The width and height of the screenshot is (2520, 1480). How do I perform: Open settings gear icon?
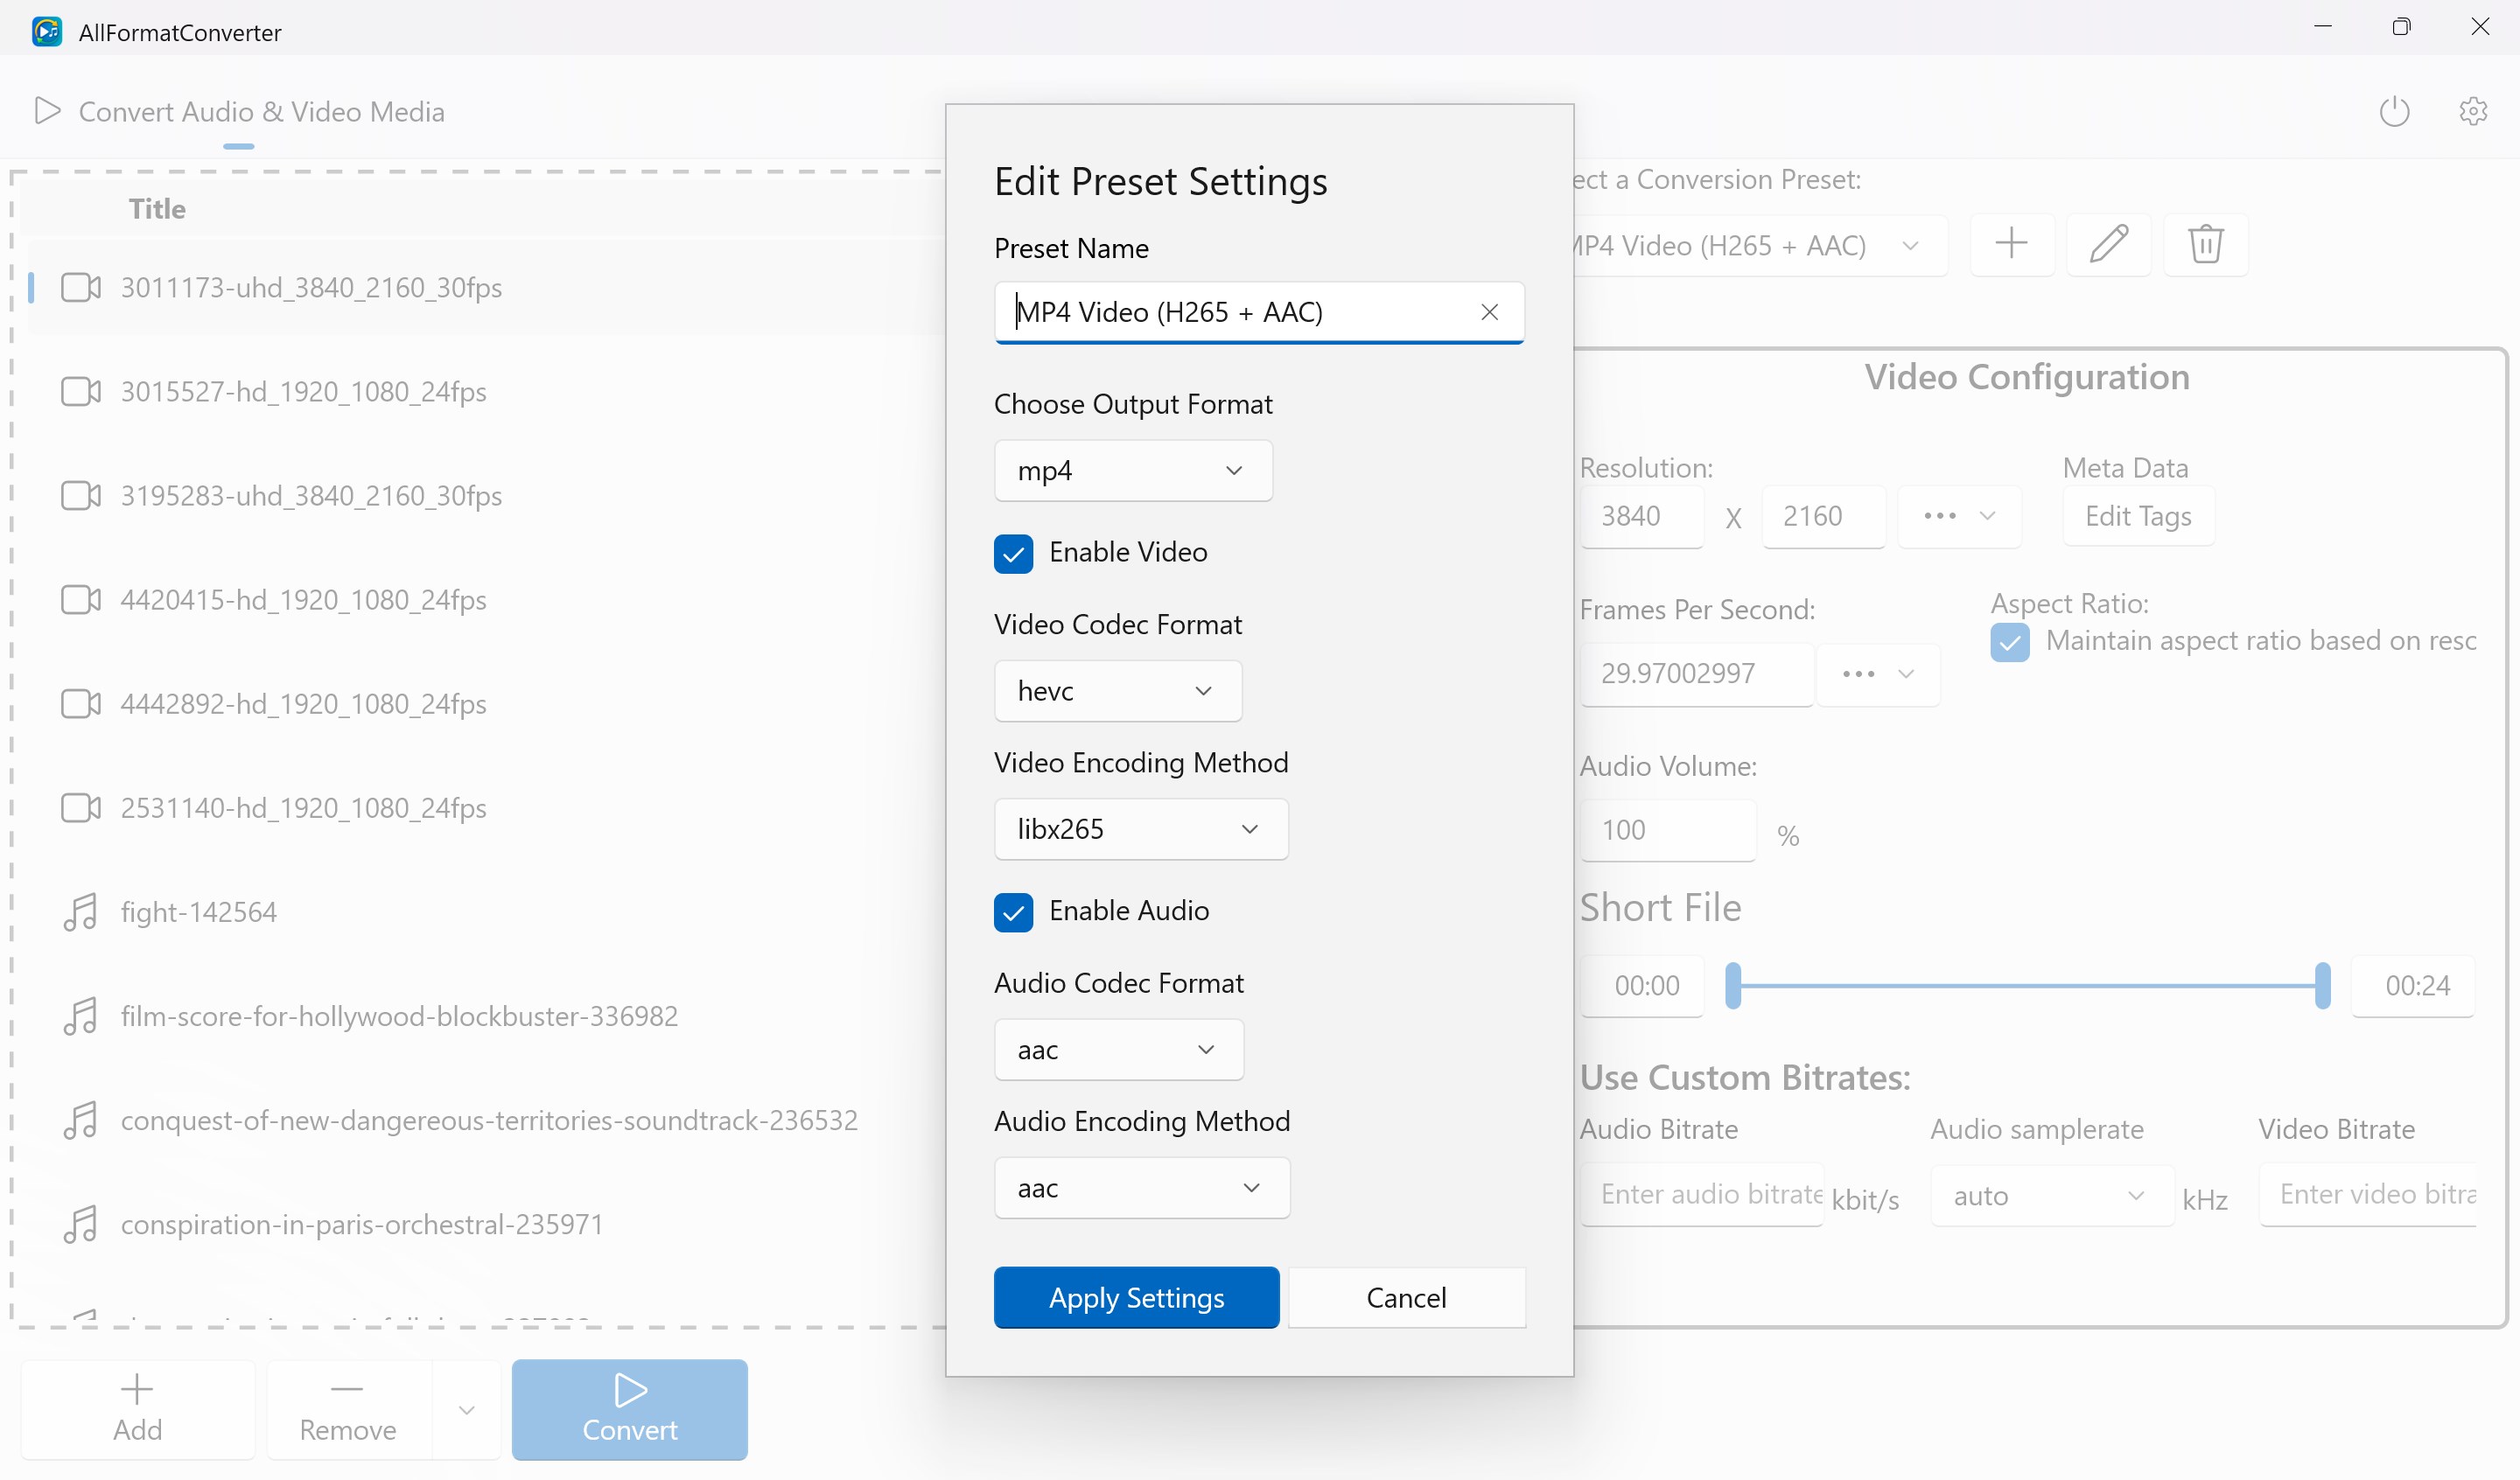tap(2473, 111)
